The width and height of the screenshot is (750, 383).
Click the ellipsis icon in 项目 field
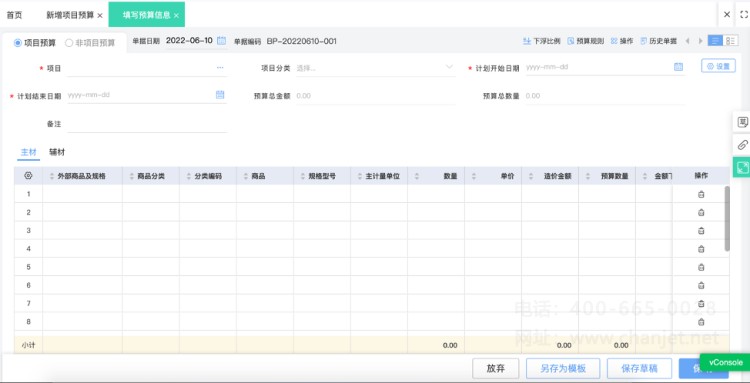pyautogui.click(x=220, y=68)
